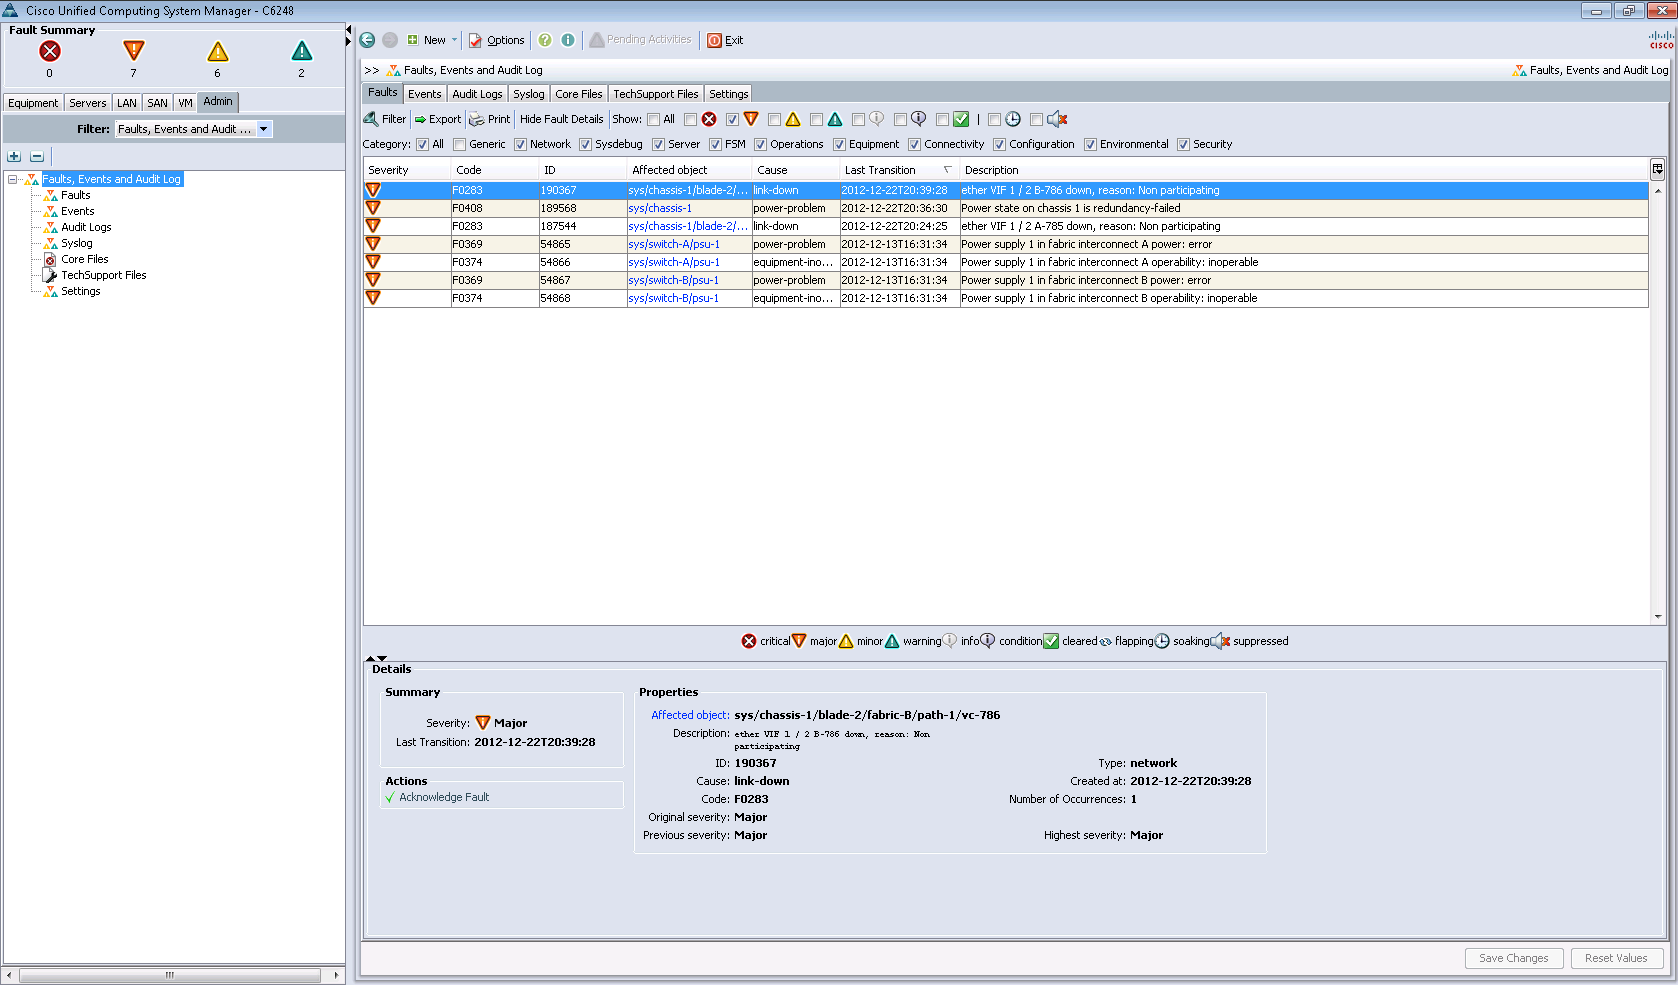Click the fault table scroll down arrow
This screenshot has height=985, width=1678.
1658,617
